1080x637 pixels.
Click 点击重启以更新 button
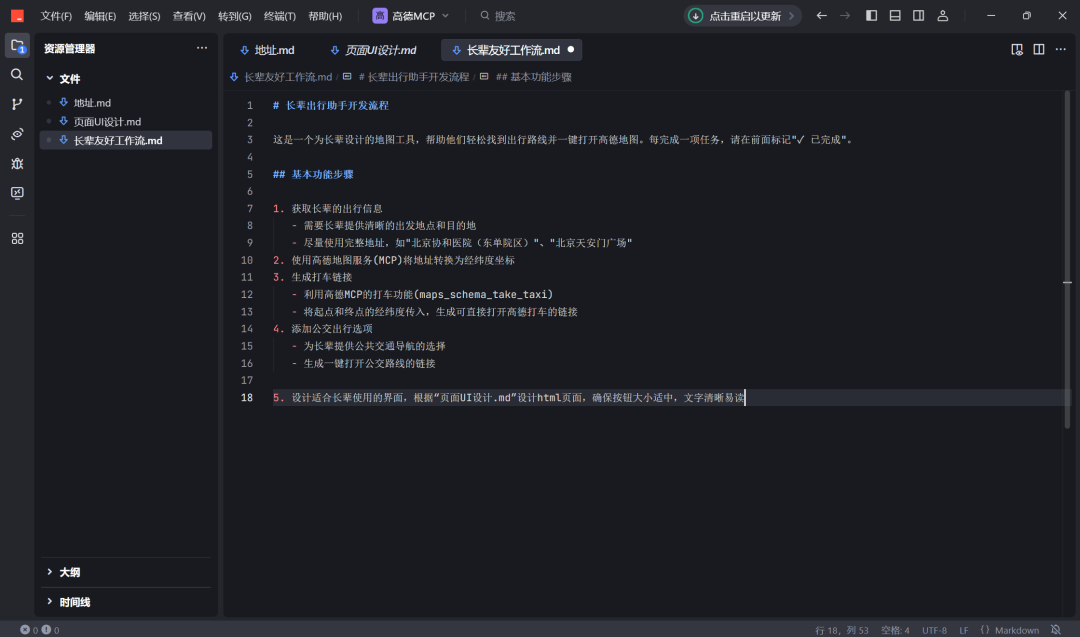coord(742,15)
